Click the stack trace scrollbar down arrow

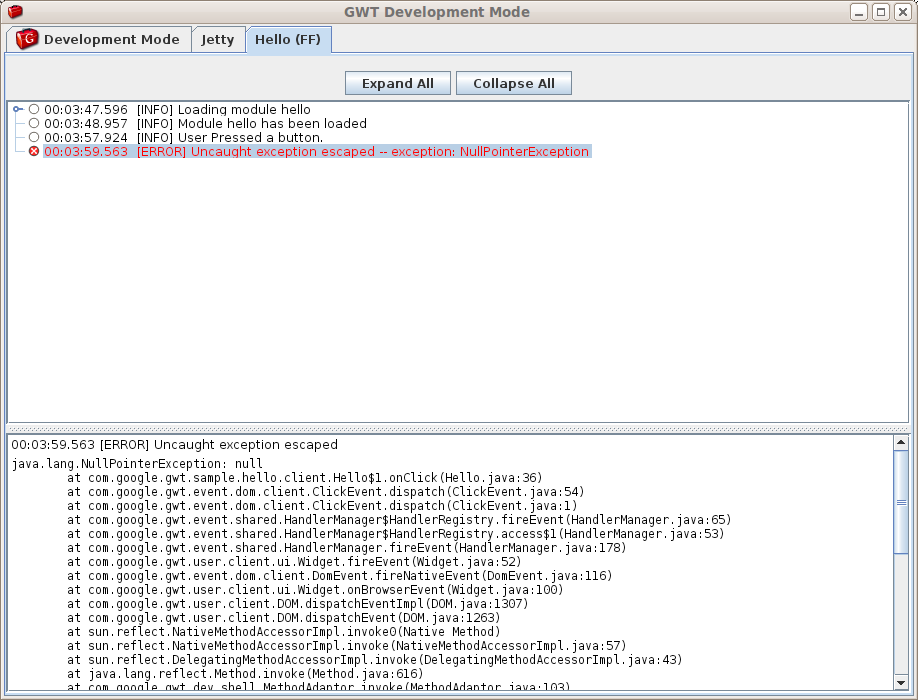click(x=901, y=682)
